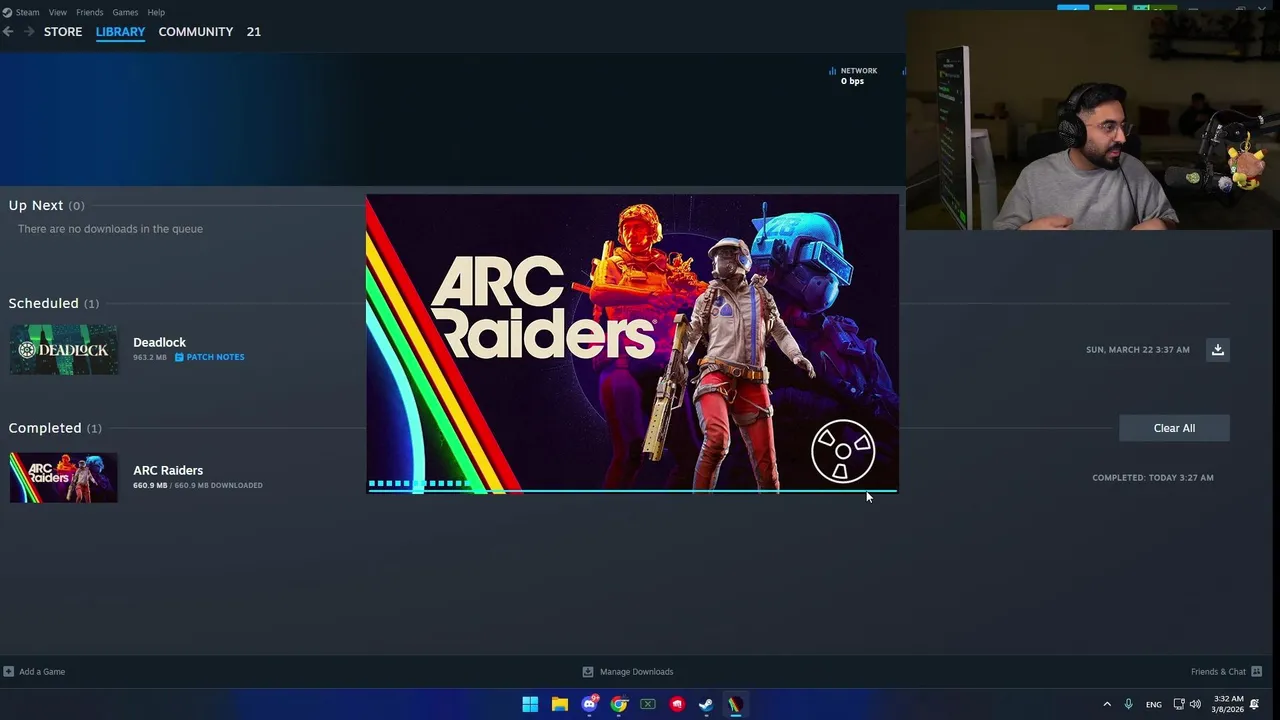Click the microphone tray icon
Screen dimensions: 1280x720
coord(1128,704)
